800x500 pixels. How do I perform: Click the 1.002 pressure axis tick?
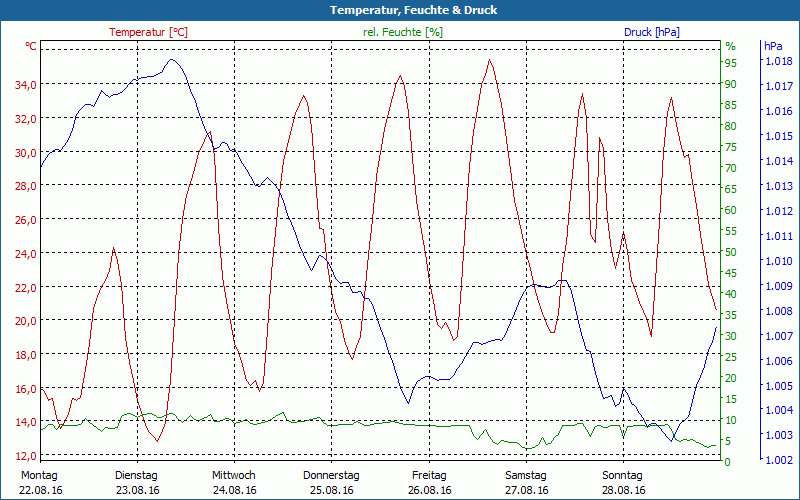click(x=778, y=459)
